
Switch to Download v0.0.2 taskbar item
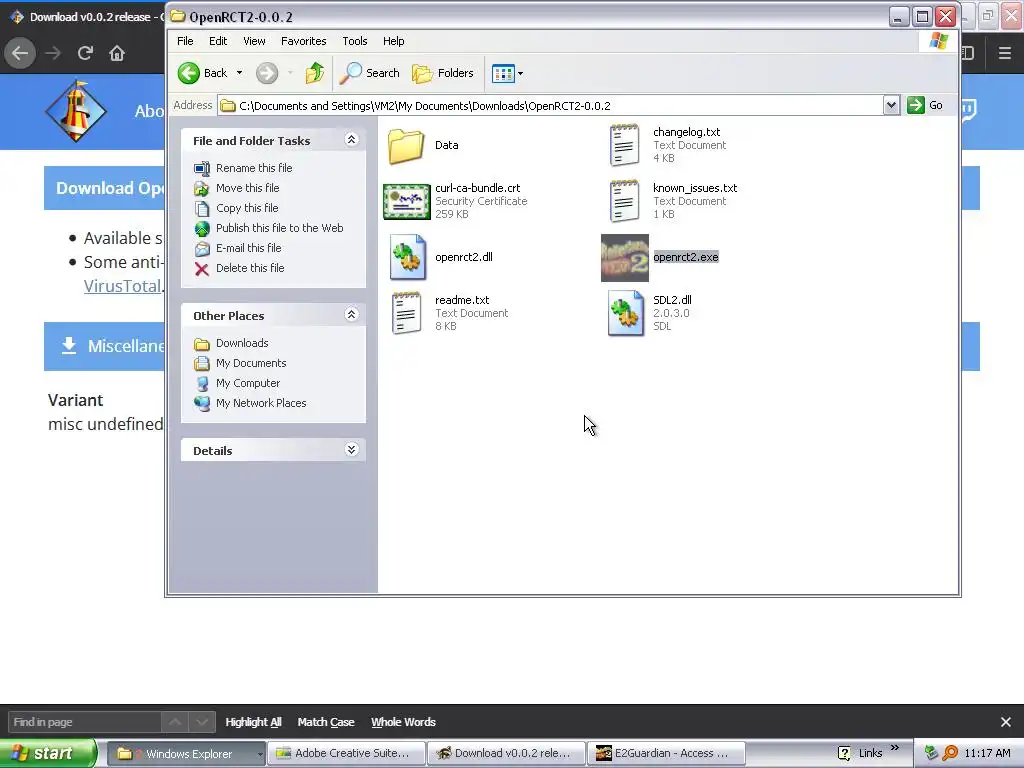(506, 754)
